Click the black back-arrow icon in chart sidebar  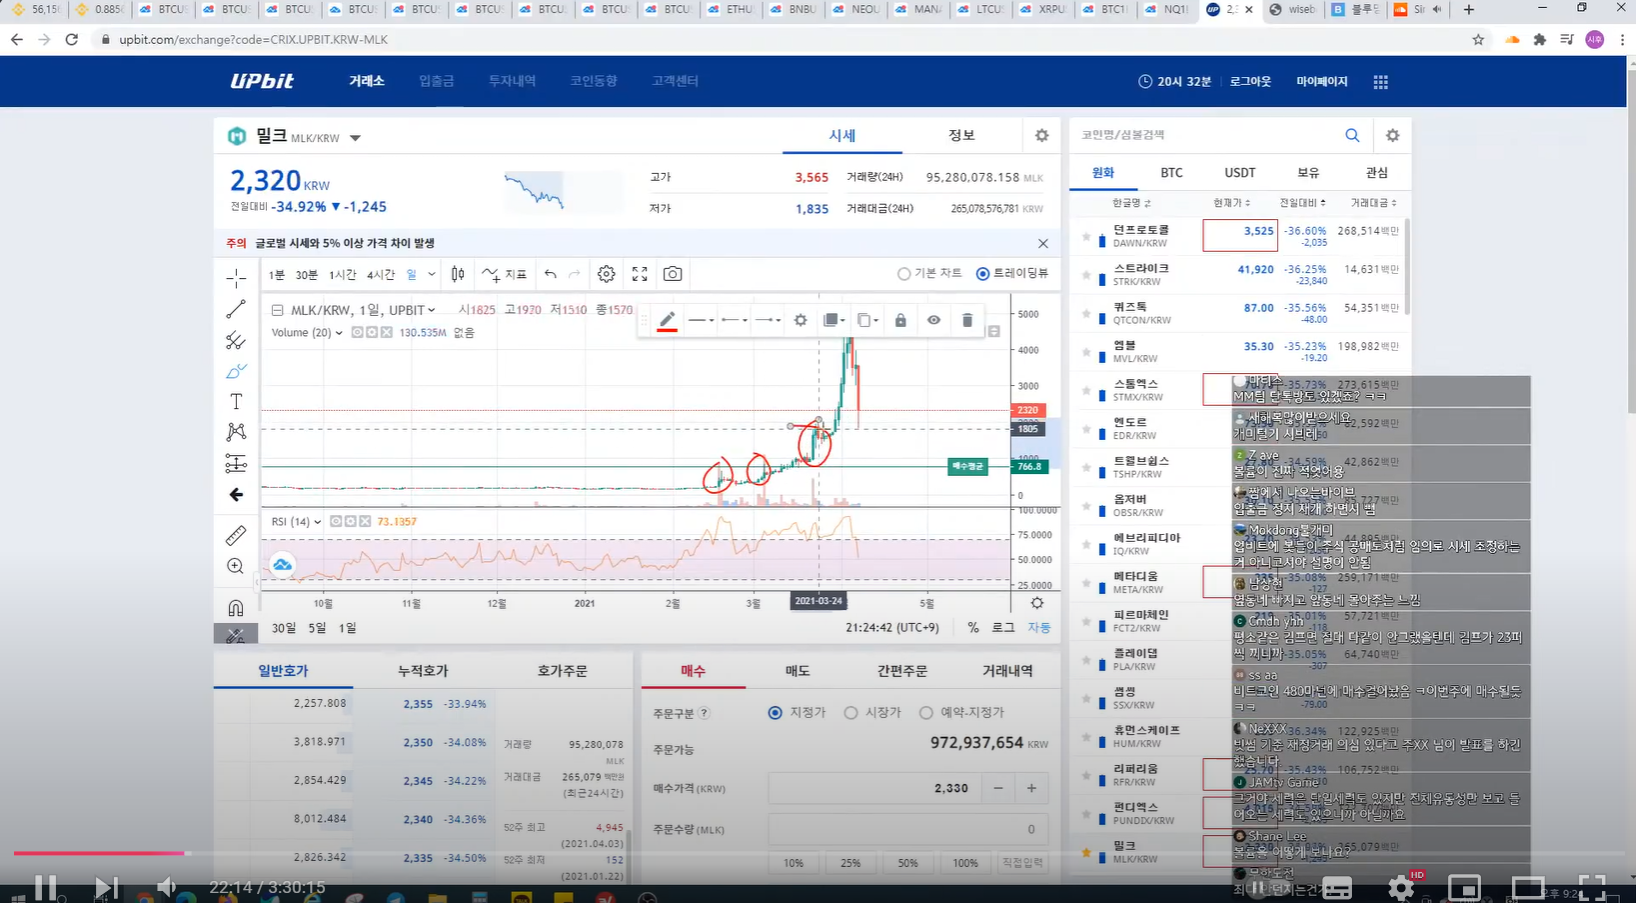(236, 495)
